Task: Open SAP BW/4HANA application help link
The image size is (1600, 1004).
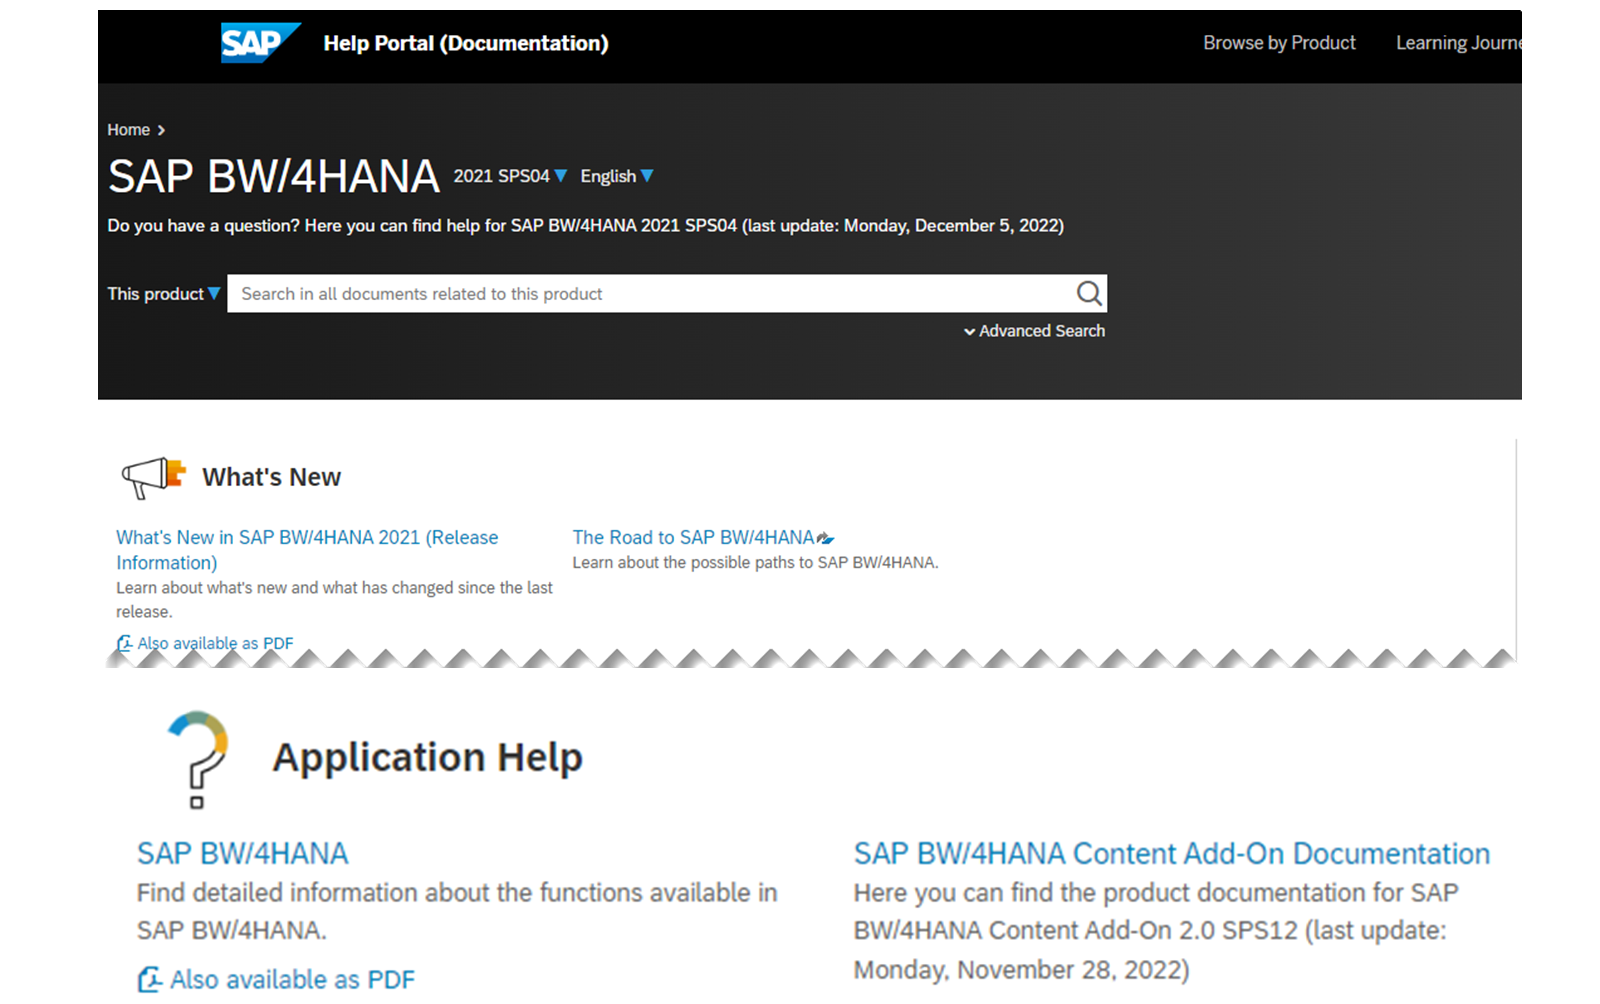Action: pos(243,853)
